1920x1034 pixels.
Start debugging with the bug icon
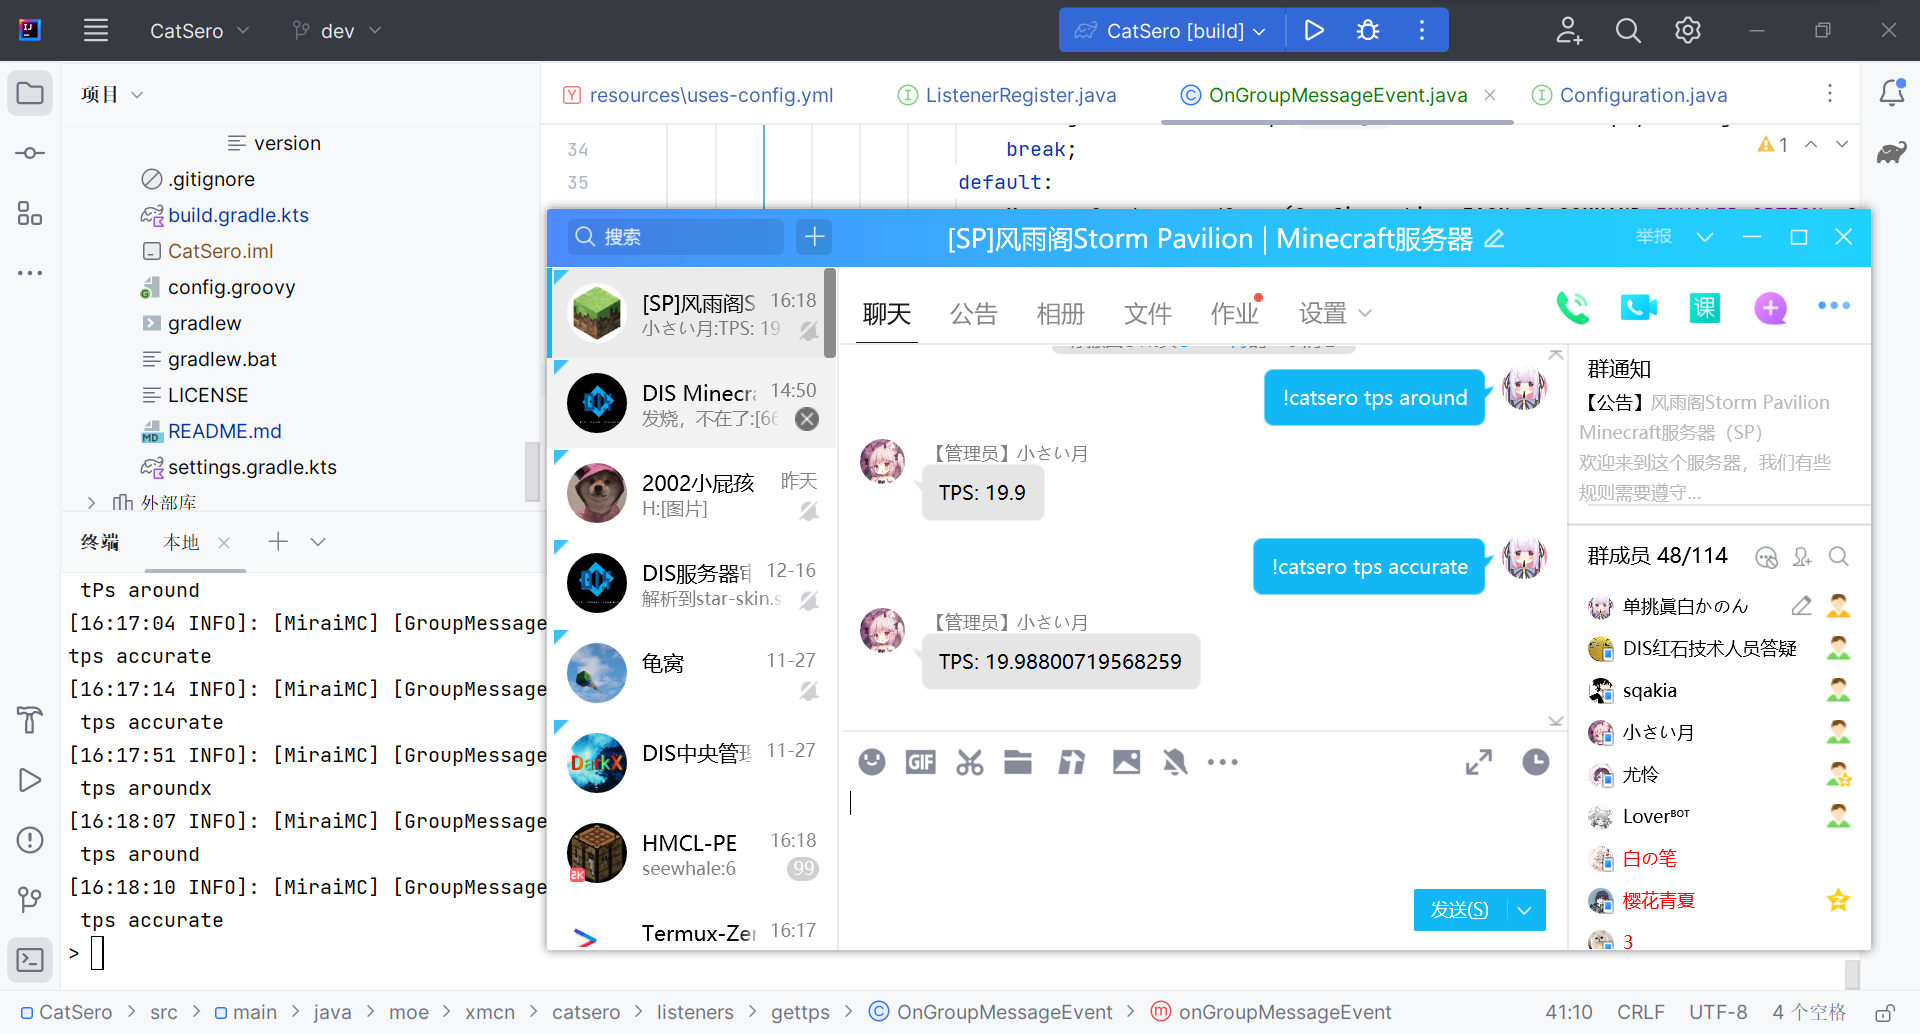(1368, 30)
